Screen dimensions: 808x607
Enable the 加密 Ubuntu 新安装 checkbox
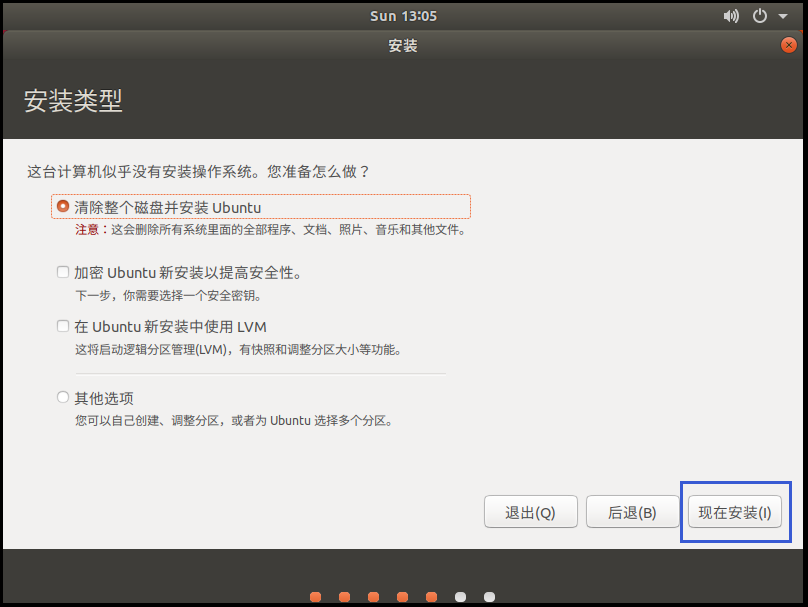click(x=62, y=271)
